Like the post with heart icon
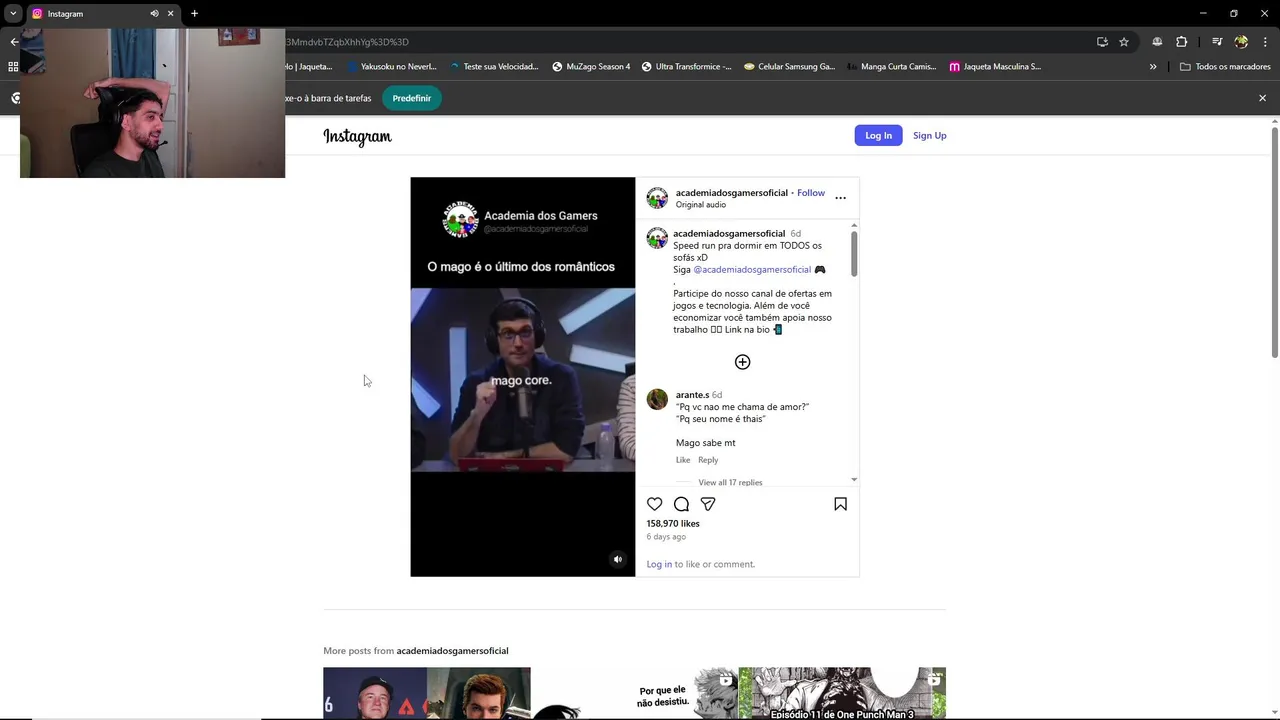 point(655,504)
